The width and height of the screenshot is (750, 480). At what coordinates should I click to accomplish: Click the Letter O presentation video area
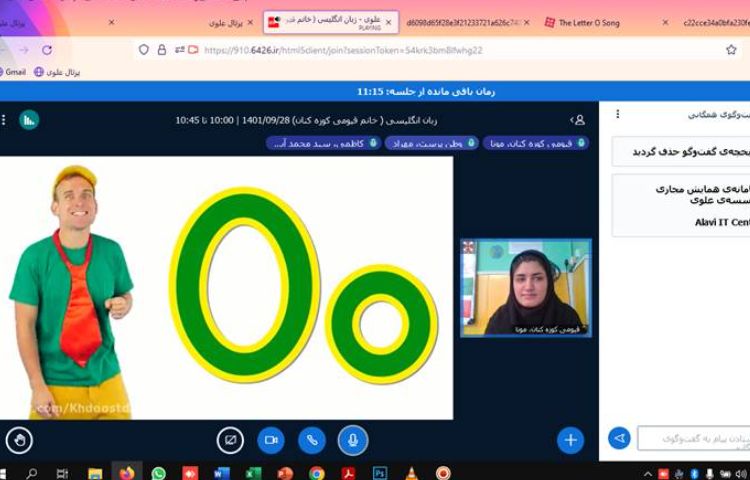coord(226,288)
